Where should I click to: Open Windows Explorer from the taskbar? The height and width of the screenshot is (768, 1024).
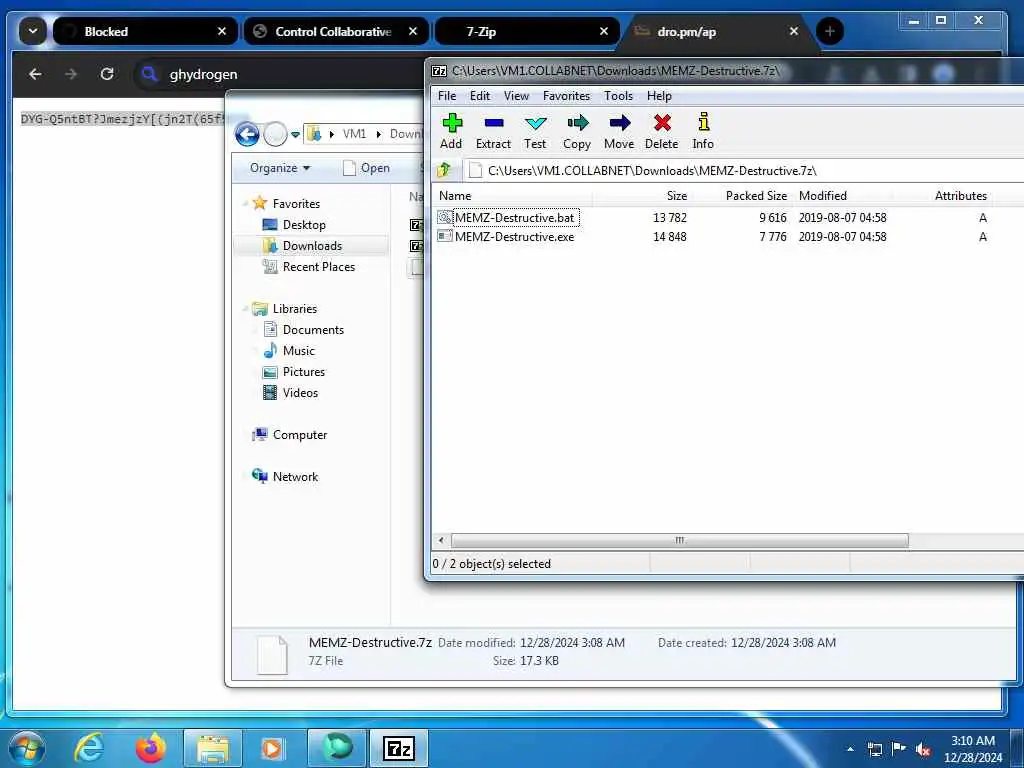tap(213, 748)
